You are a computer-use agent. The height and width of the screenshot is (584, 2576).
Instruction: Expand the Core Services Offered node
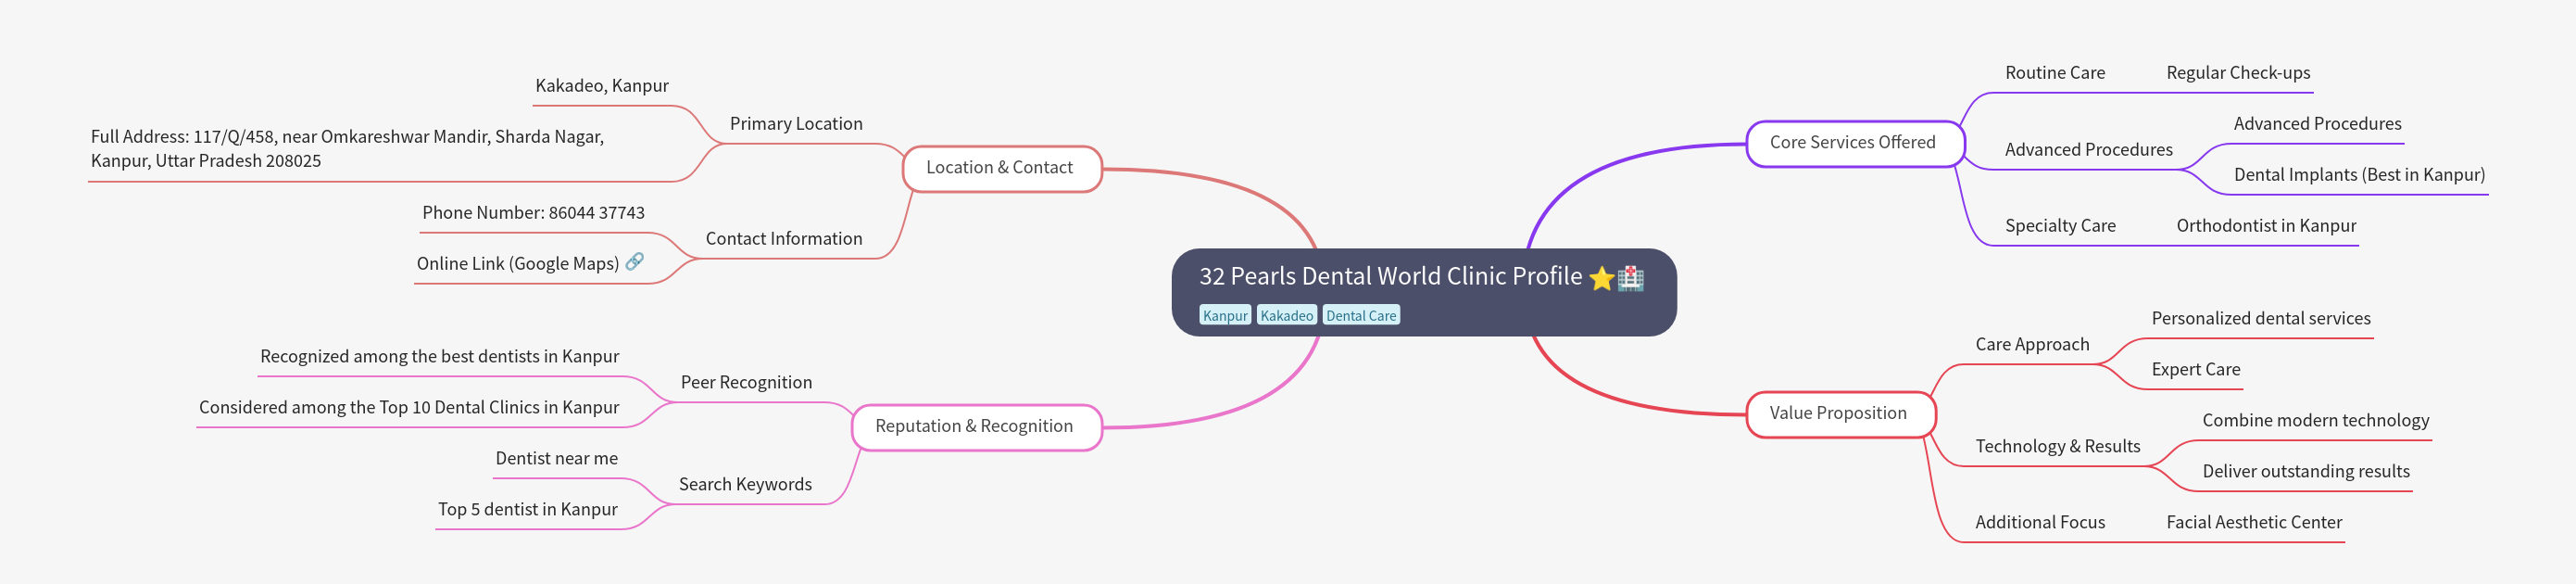[1852, 143]
